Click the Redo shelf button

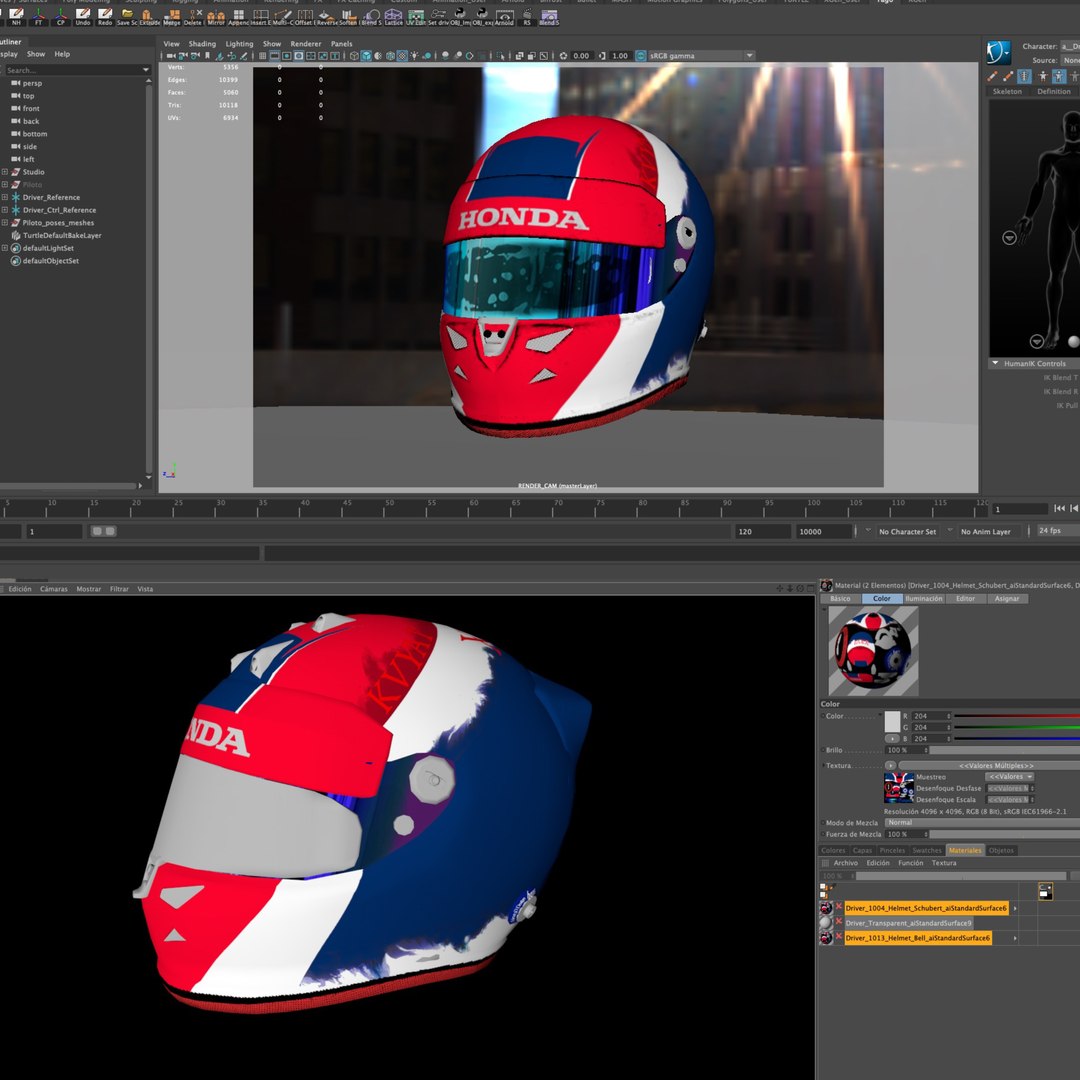click(x=105, y=17)
